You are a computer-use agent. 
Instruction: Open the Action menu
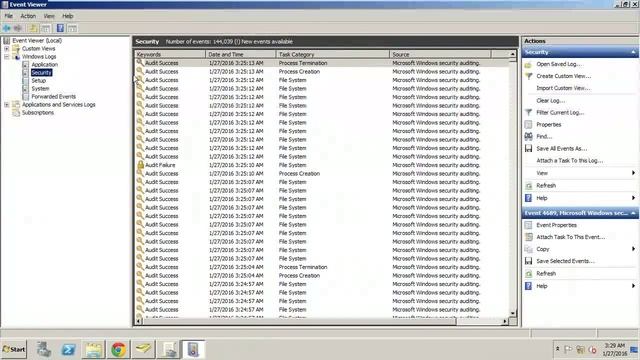click(28, 16)
